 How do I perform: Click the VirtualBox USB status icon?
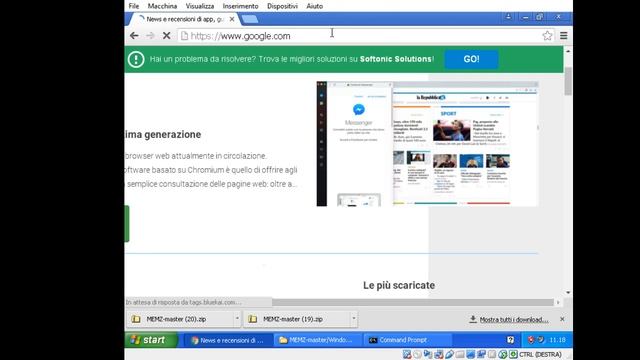click(x=449, y=354)
